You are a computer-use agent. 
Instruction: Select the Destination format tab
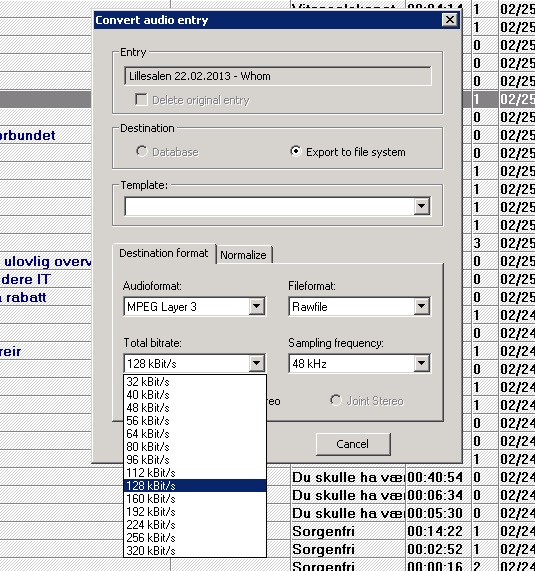click(x=164, y=253)
